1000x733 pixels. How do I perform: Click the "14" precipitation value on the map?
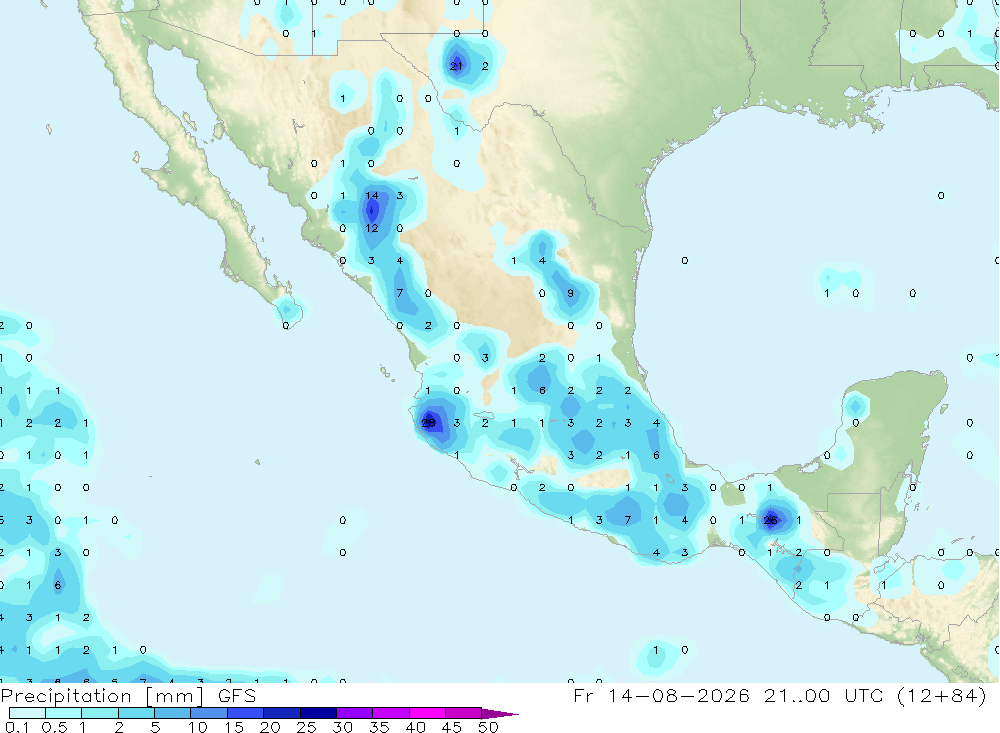point(372,195)
